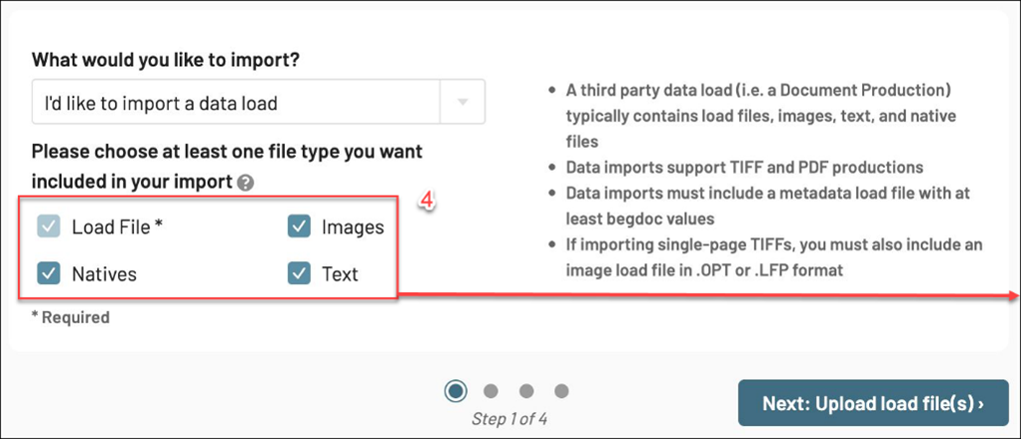1021x439 pixels.
Task: Click the "* Required" note
Action: coord(70,317)
